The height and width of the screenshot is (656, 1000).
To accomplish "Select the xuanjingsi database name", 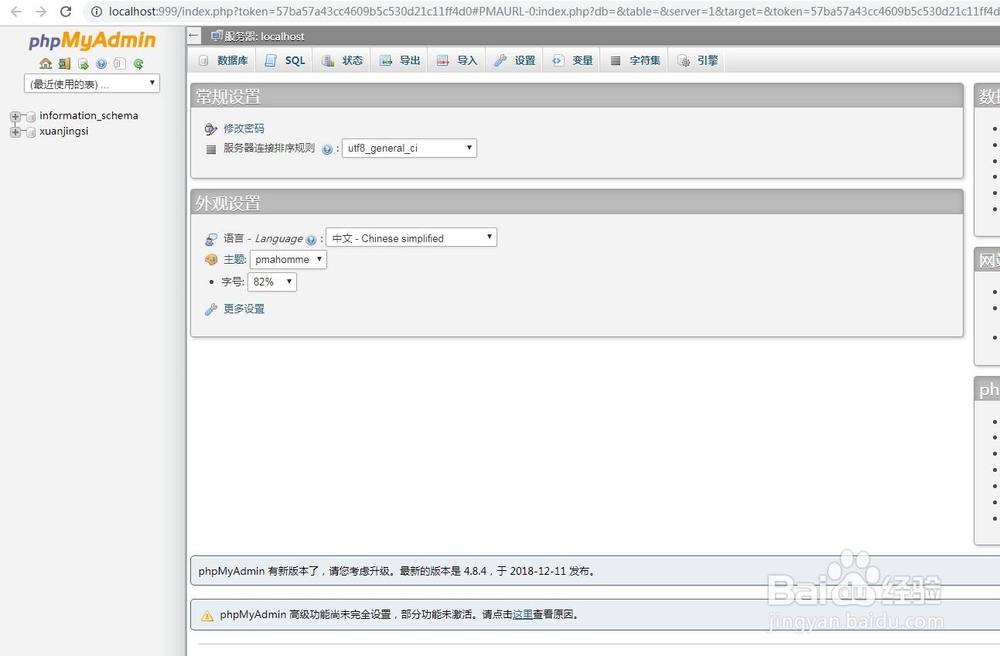I will 64,131.
